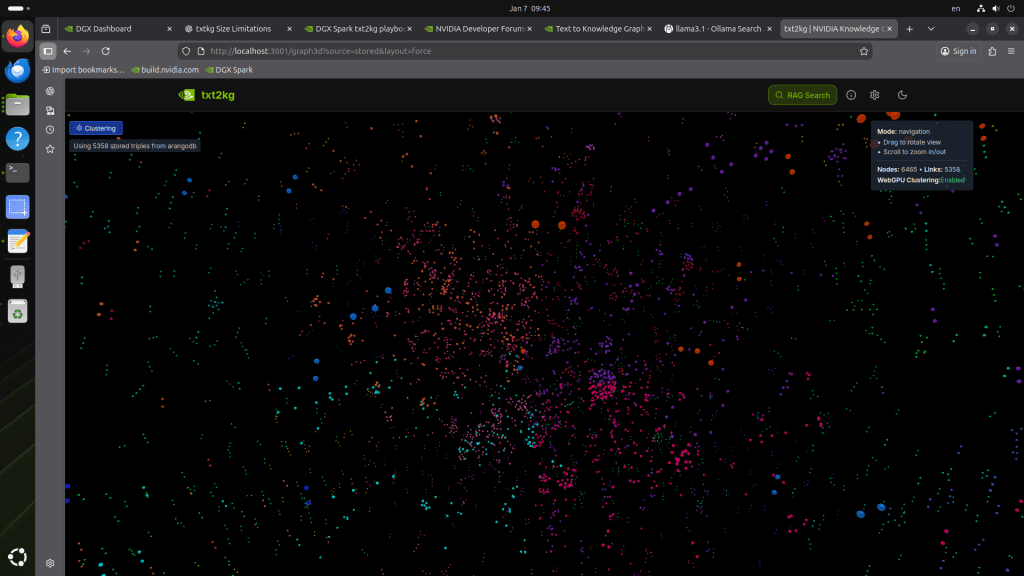
Task: Expand the list all tabs chevron
Action: [x=933, y=29]
